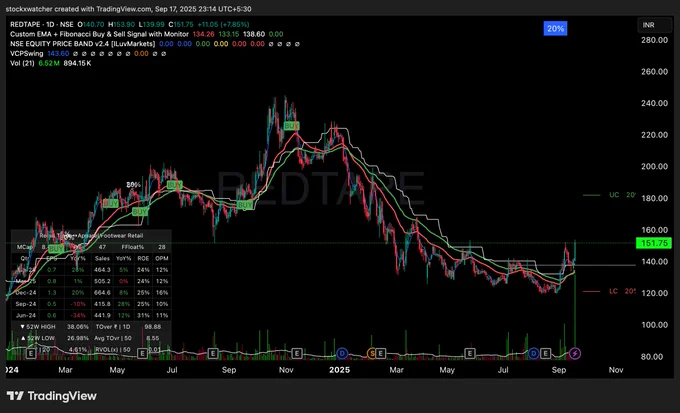The image size is (680, 413).
Task: Click the 441.9 sales cell
Action: pyautogui.click(x=102, y=315)
